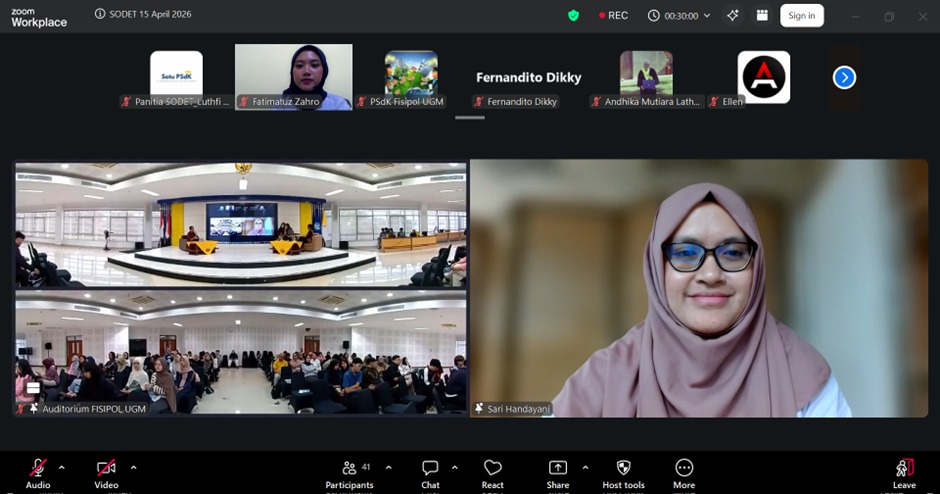Open the AI Companion sparkle icon

point(733,15)
